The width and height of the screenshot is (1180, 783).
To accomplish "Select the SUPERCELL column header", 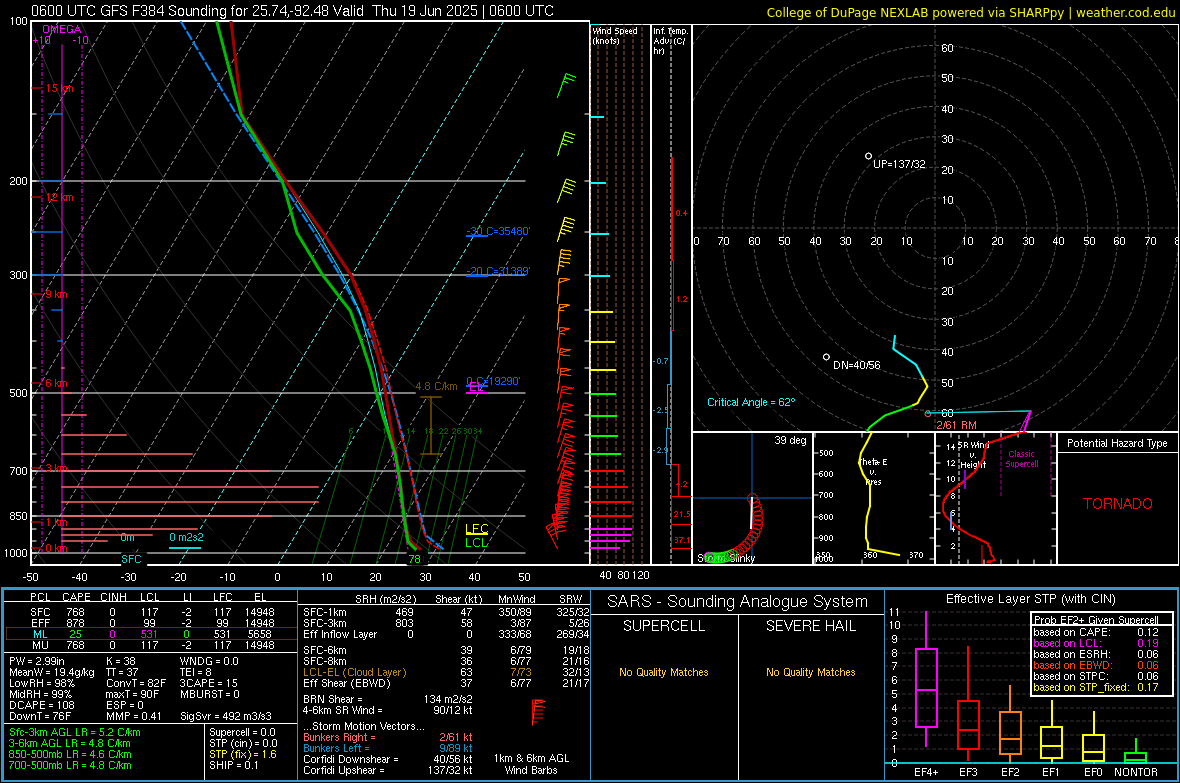I will (x=664, y=626).
